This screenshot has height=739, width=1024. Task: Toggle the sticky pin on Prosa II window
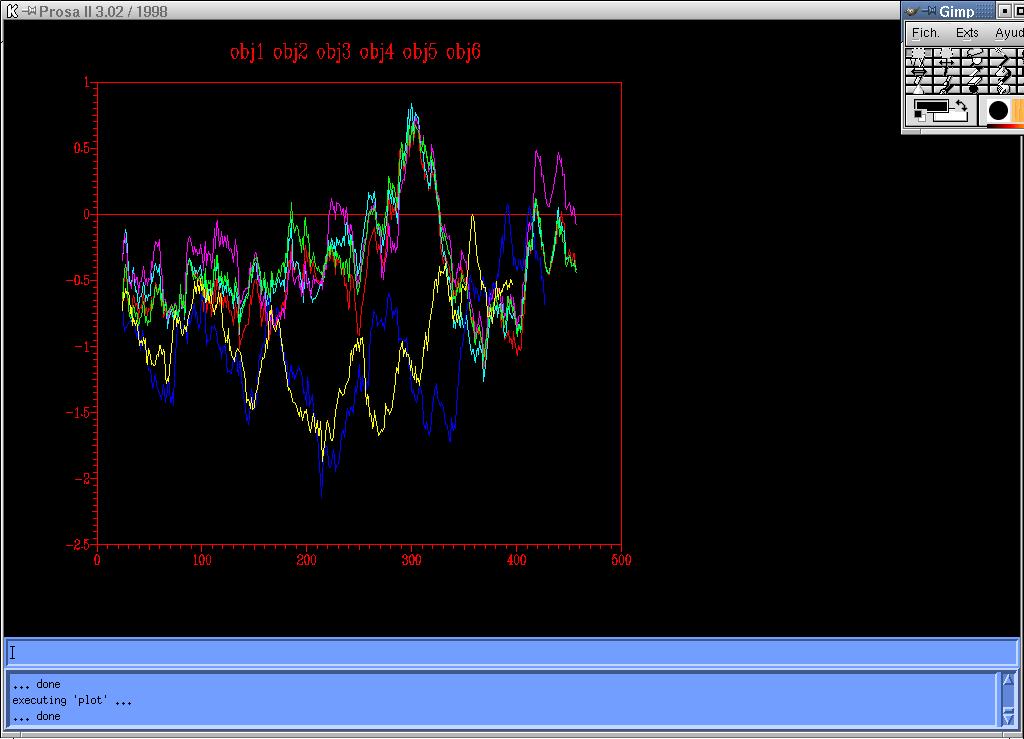[x=29, y=11]
